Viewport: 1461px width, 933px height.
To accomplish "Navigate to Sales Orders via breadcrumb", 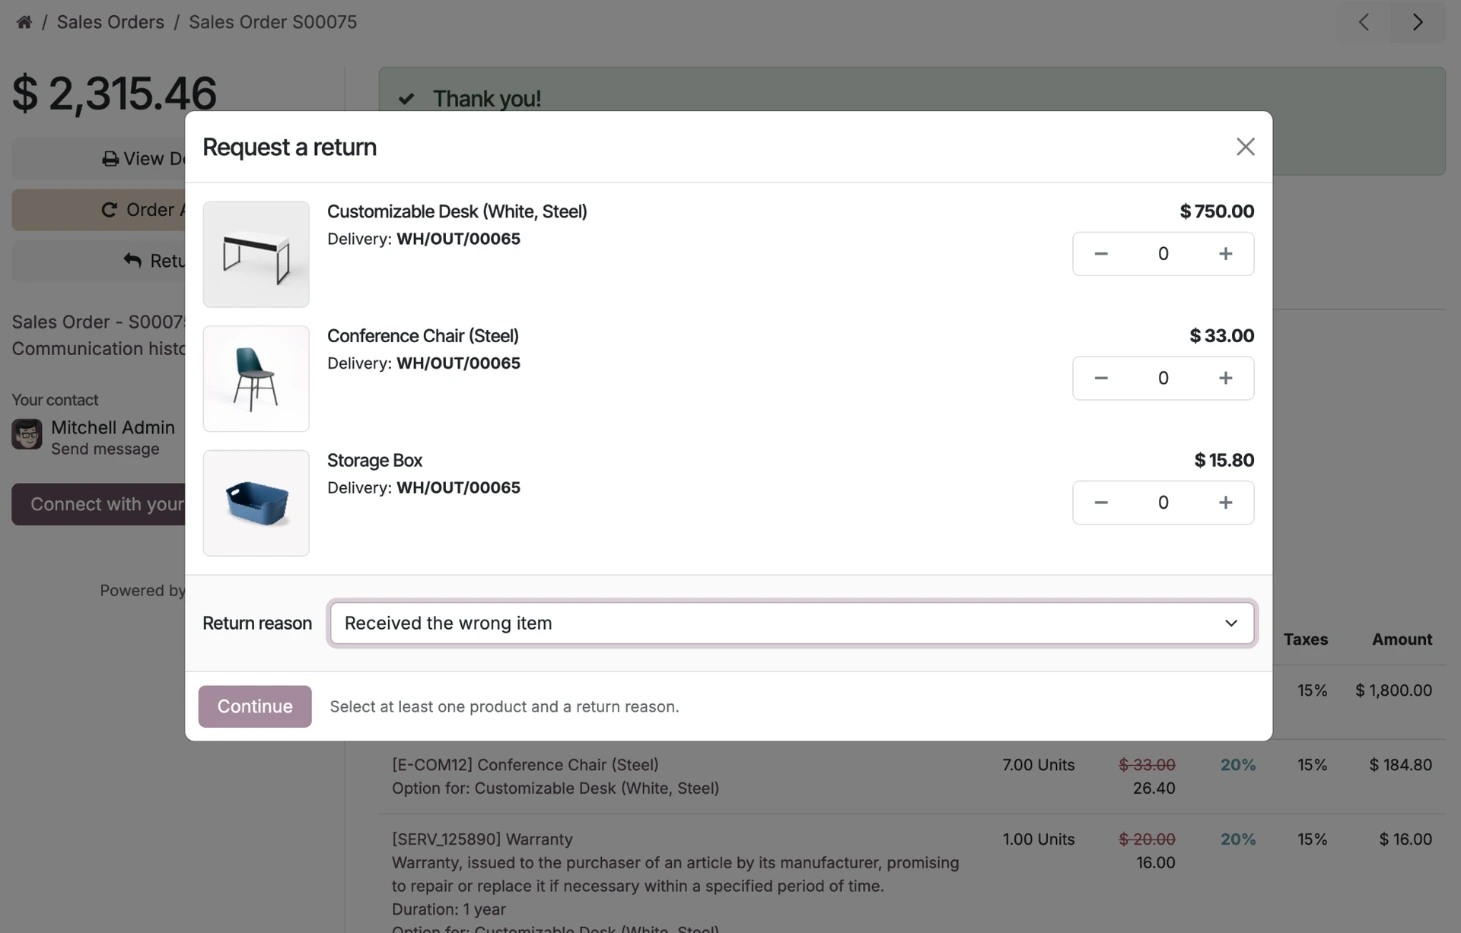I will [x=110, y=21].
